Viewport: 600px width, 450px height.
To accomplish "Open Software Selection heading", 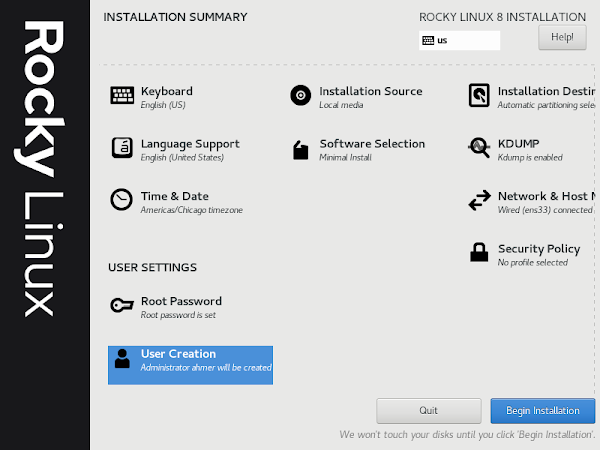I will [372, 144].
